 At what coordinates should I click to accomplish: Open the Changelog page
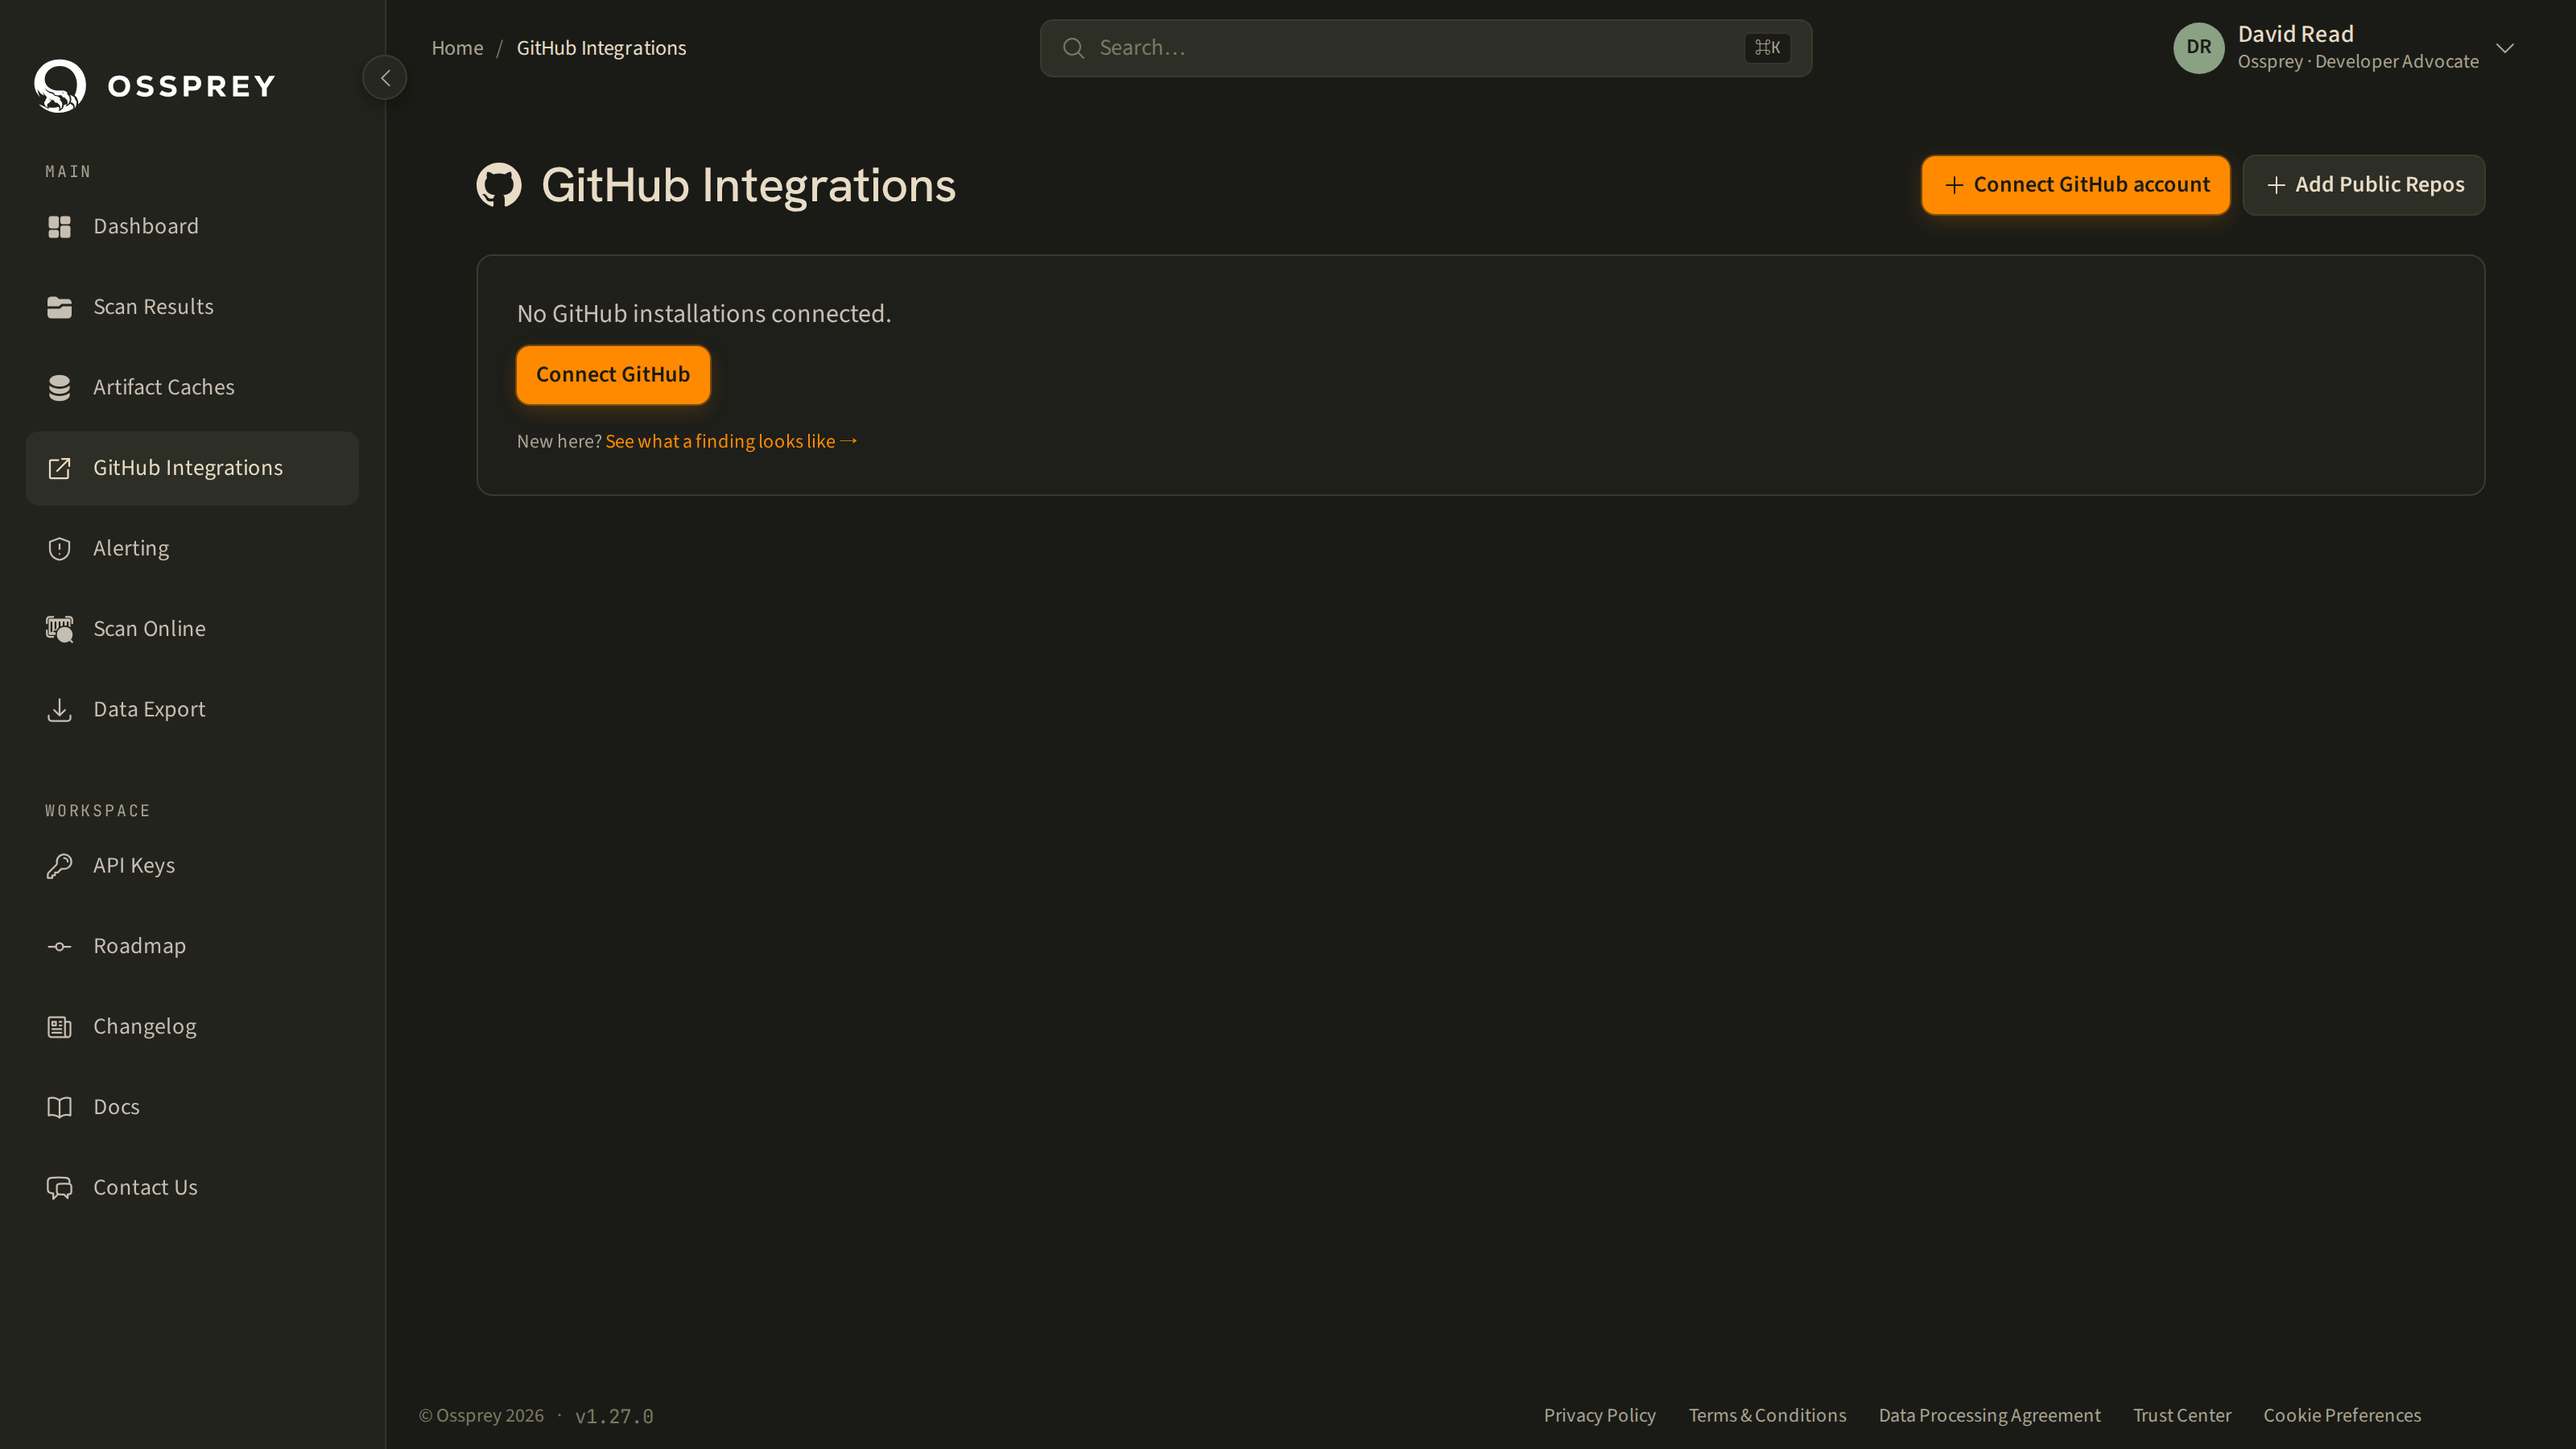192,1027
